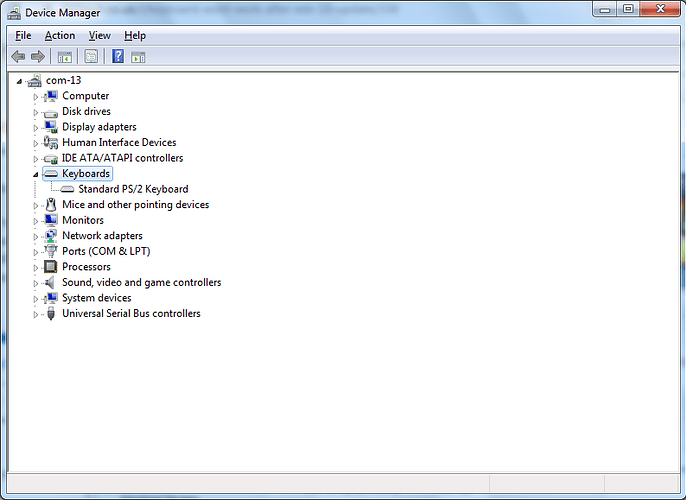The image size is (686, 500).
Task: Click the Display adapters icon
Action: 51,127
